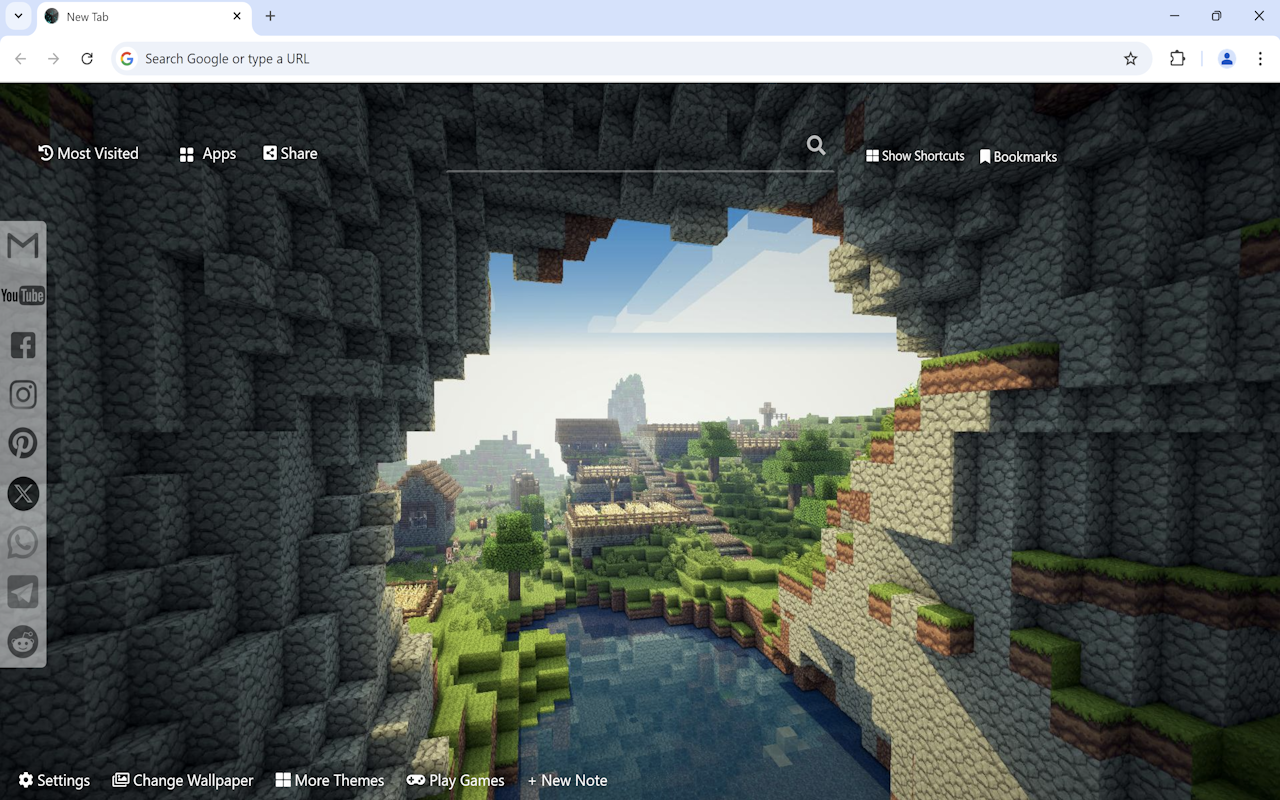Open Facebook from the sidebar
Screen dimensions: 1280x800
point(22,345)
